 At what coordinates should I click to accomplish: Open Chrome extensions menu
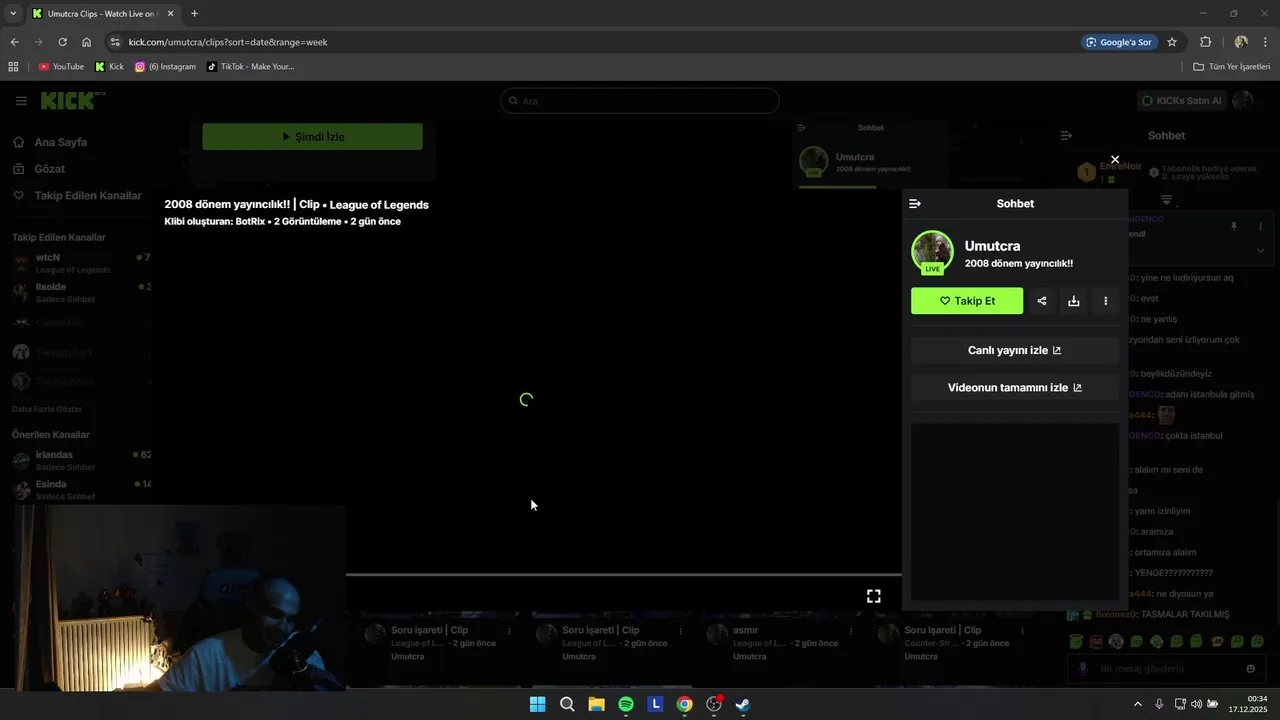[1205, 42]
